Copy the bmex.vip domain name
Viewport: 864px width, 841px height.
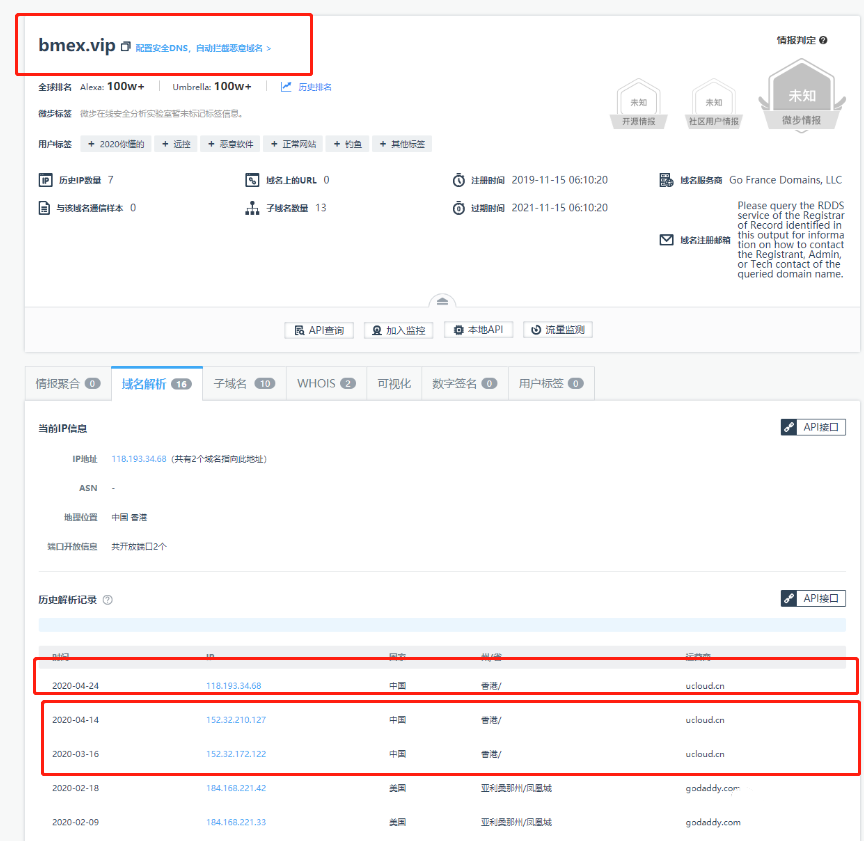coord(125,47)
